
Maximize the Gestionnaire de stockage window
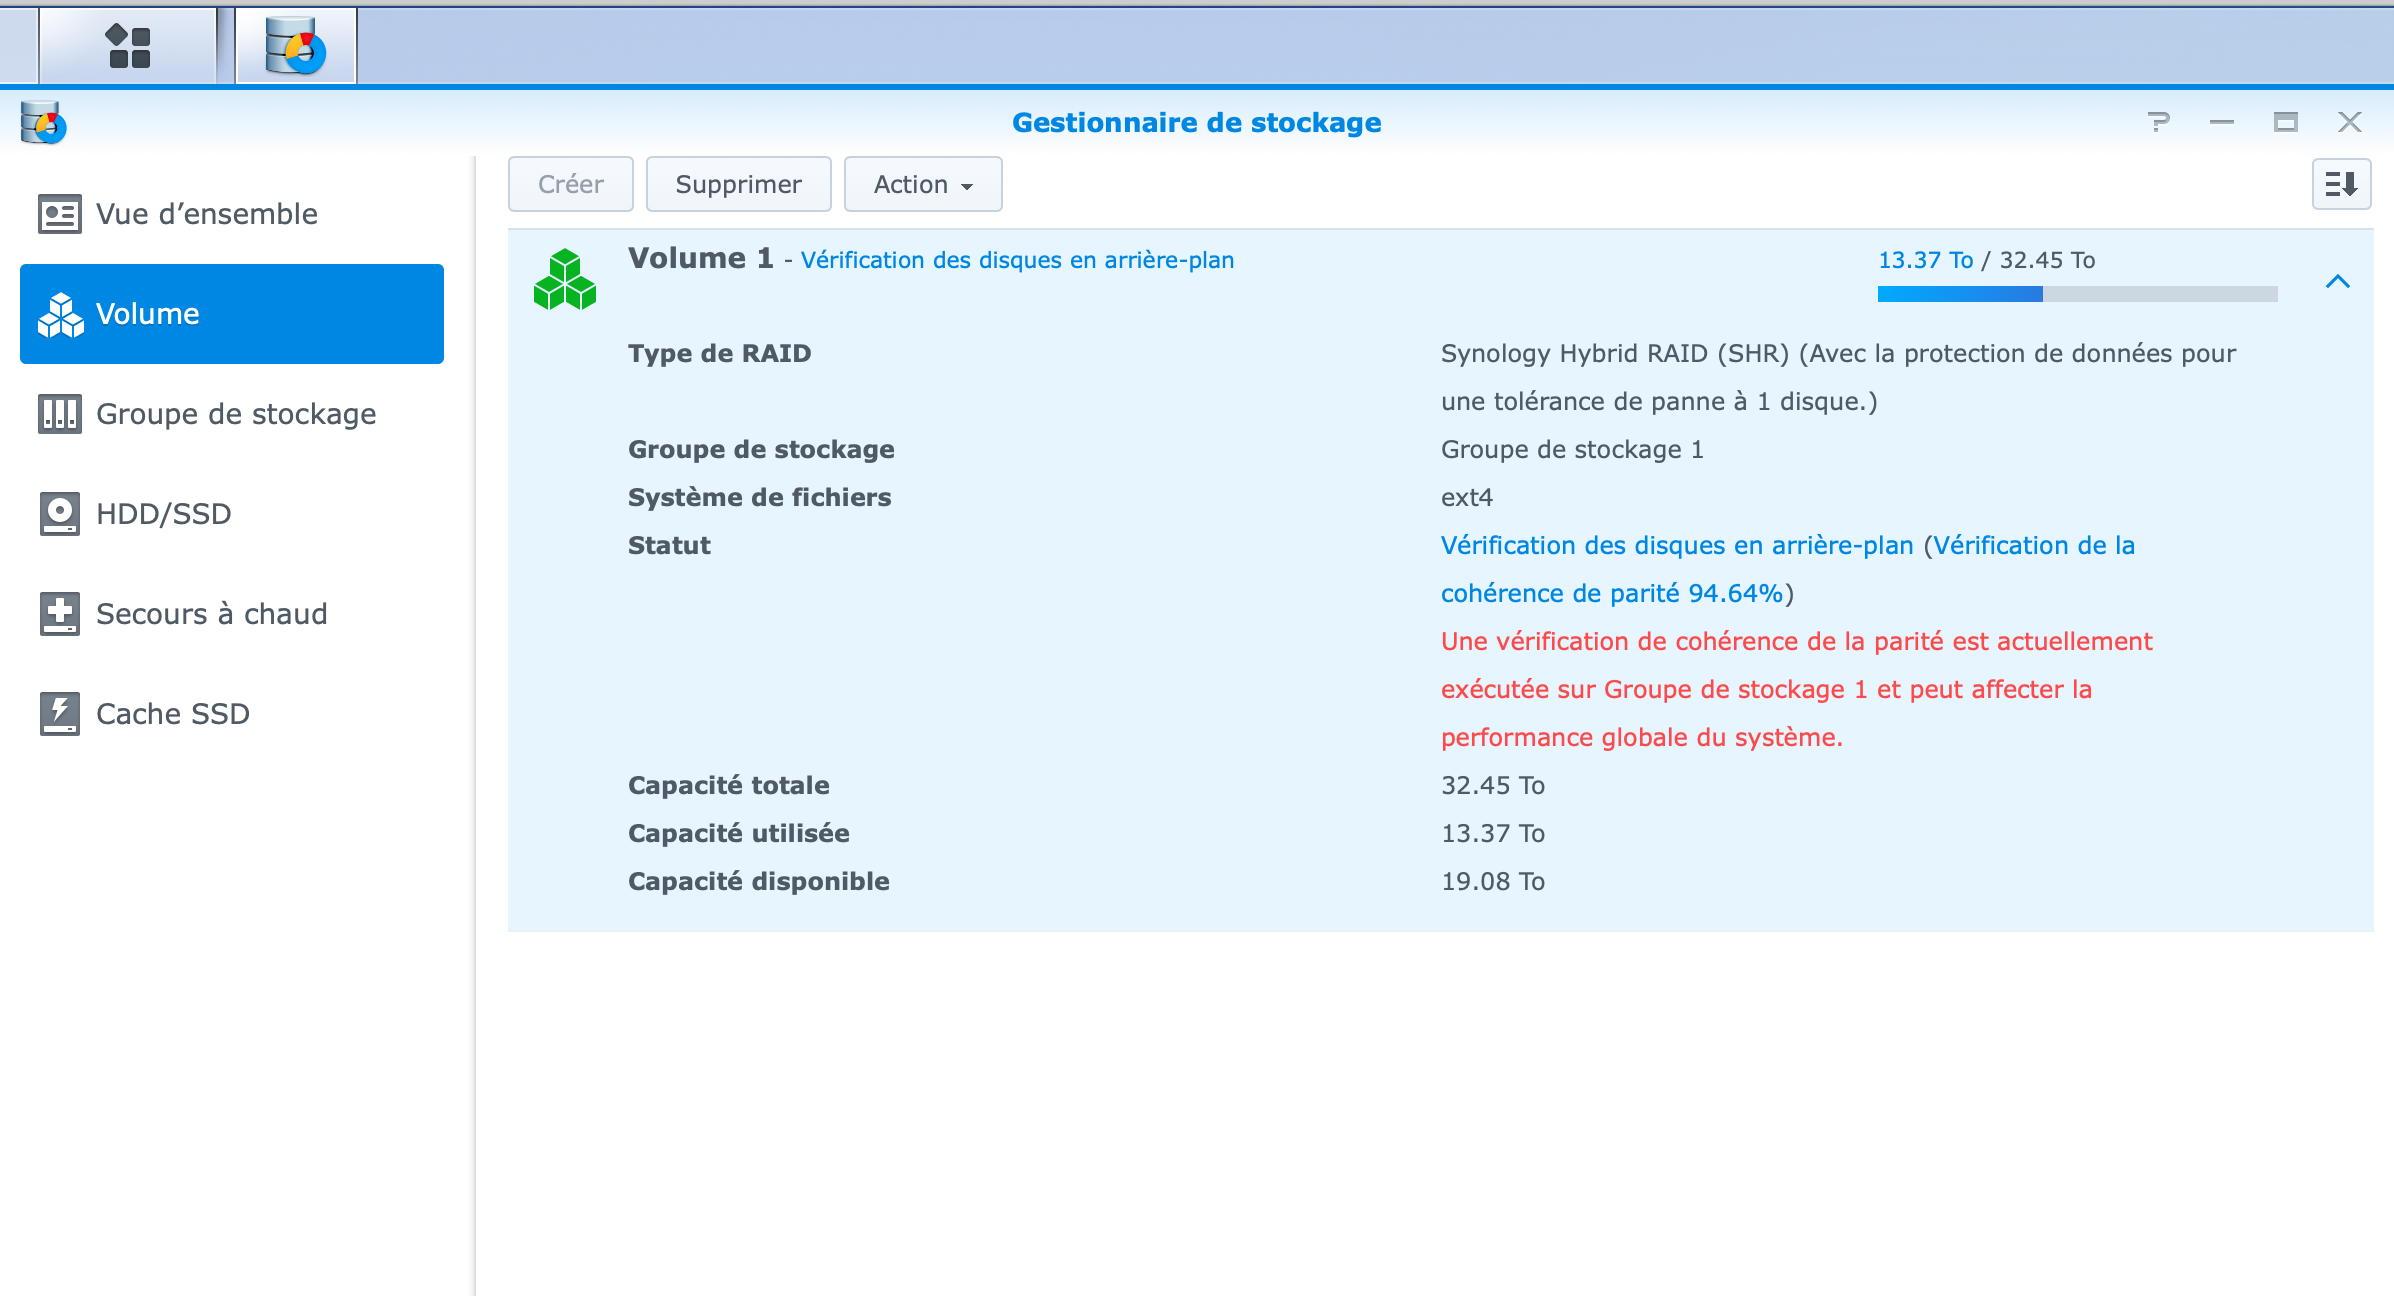point(2285,122)
